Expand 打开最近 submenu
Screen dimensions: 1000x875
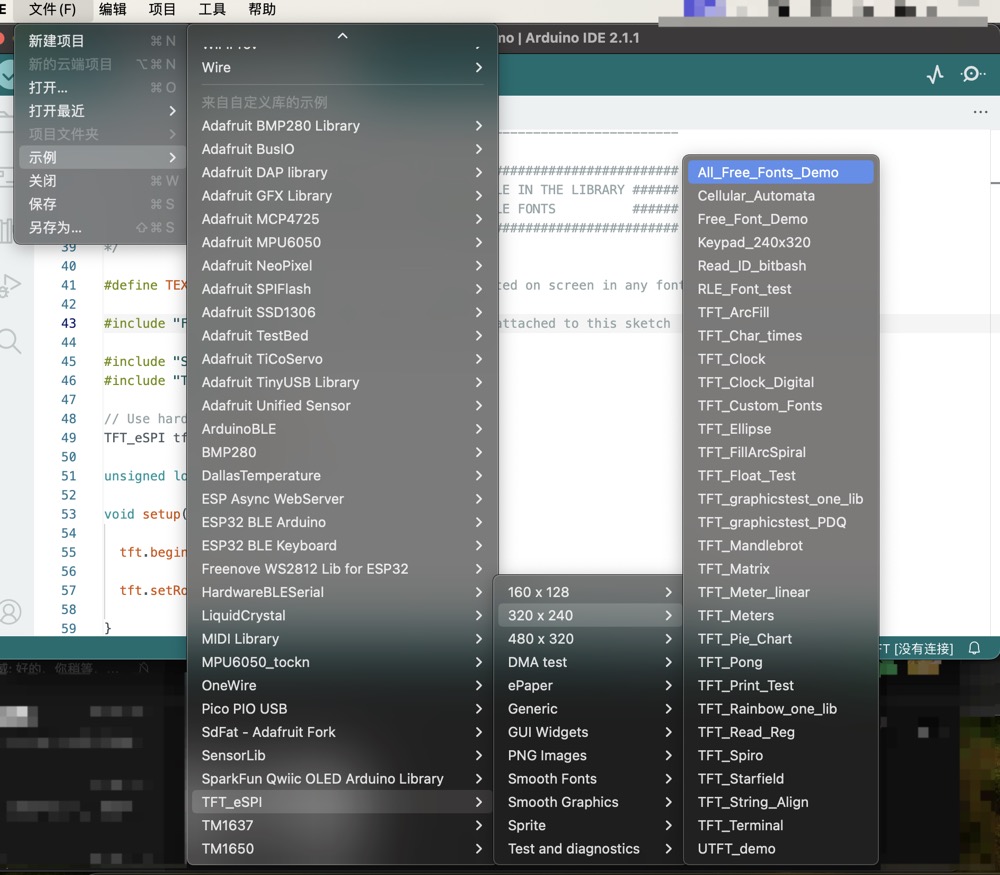[101, 111]
